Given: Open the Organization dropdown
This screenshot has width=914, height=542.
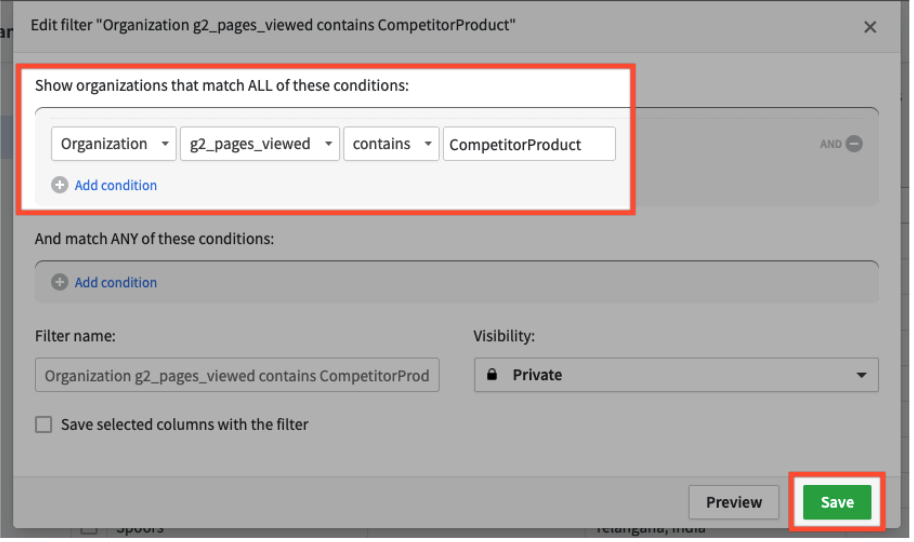Looking at the screenshot, I should pos(113,144).
